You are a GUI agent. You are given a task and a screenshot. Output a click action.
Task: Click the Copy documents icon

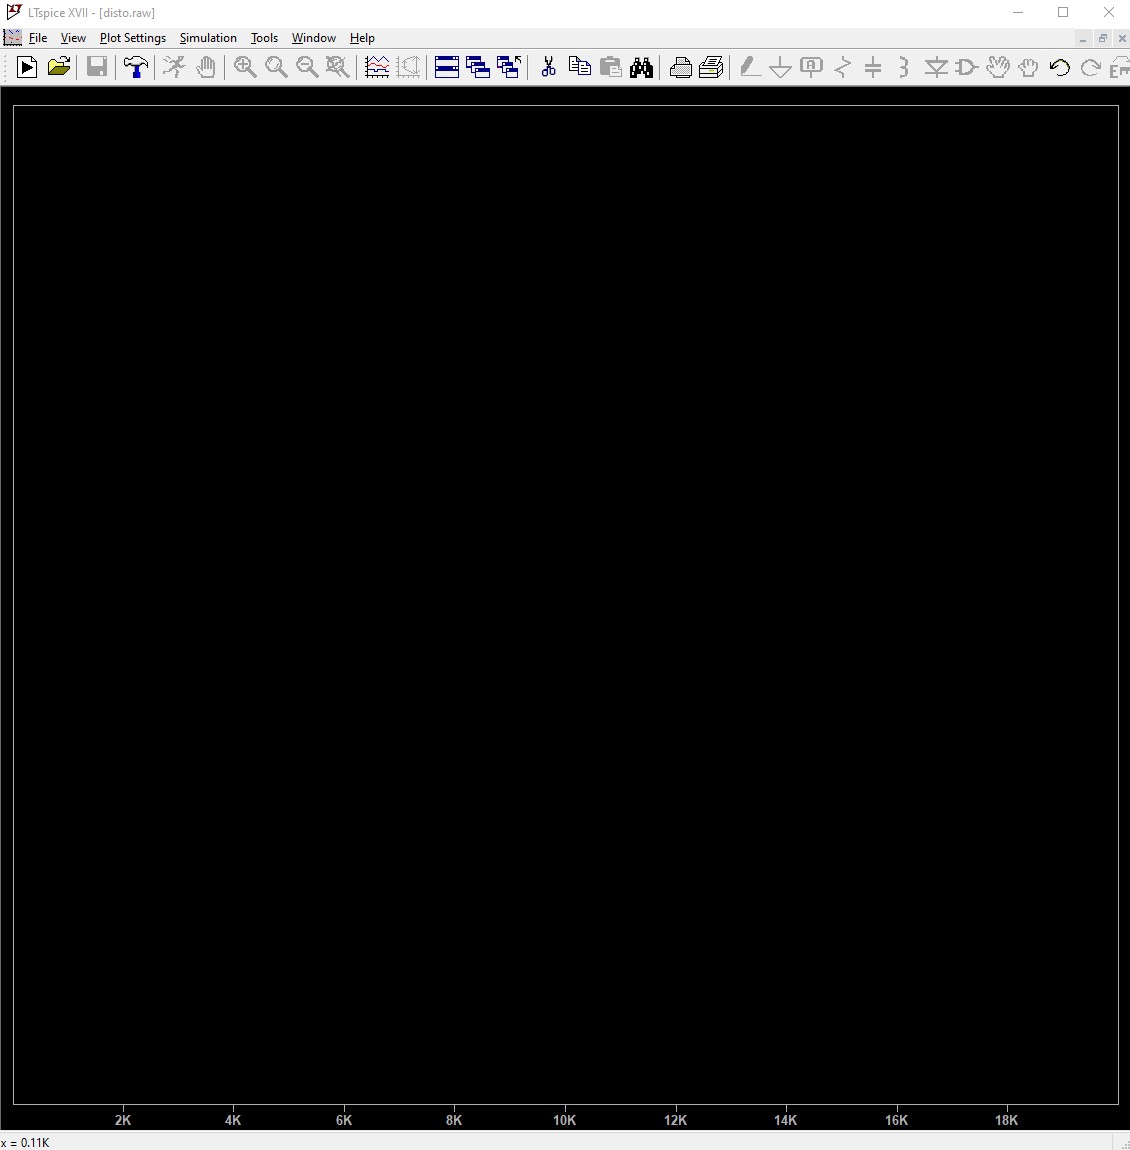click(579, 67)
